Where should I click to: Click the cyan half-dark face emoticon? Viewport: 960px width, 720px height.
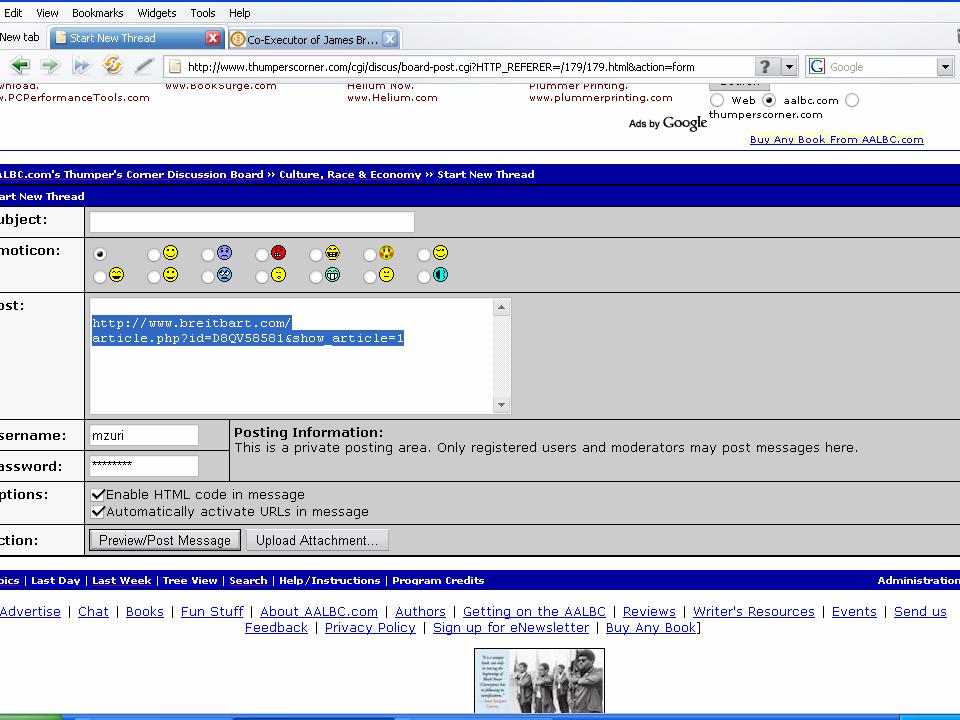440,275
